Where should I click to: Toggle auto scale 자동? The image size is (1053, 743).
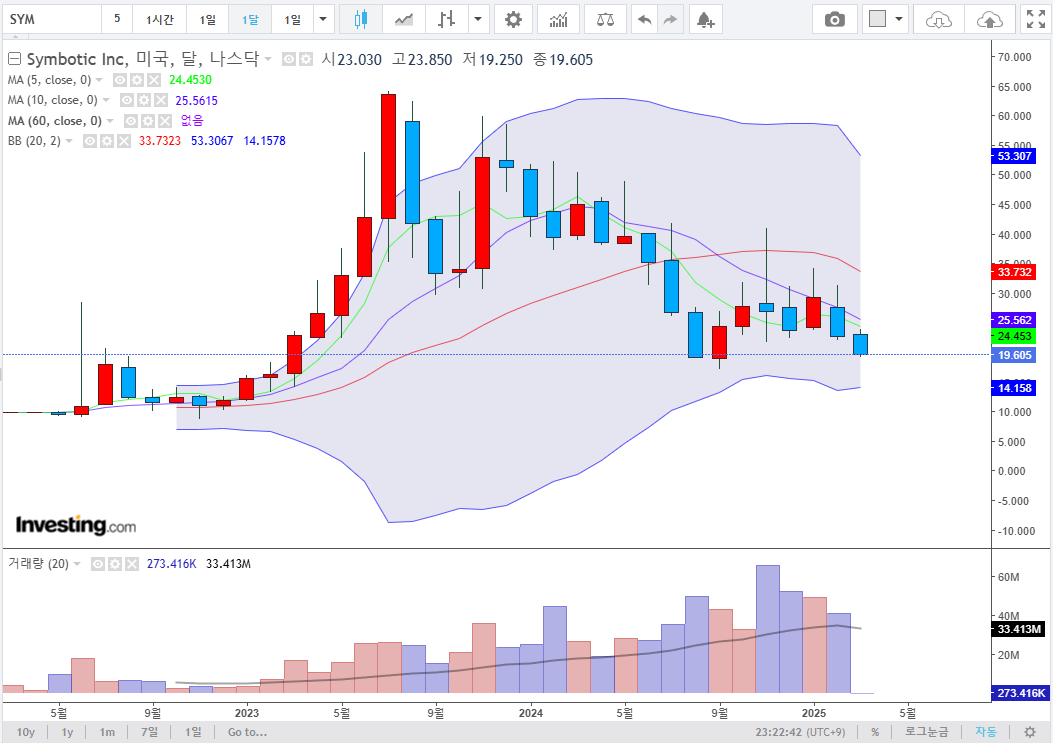tap(986, 732)
